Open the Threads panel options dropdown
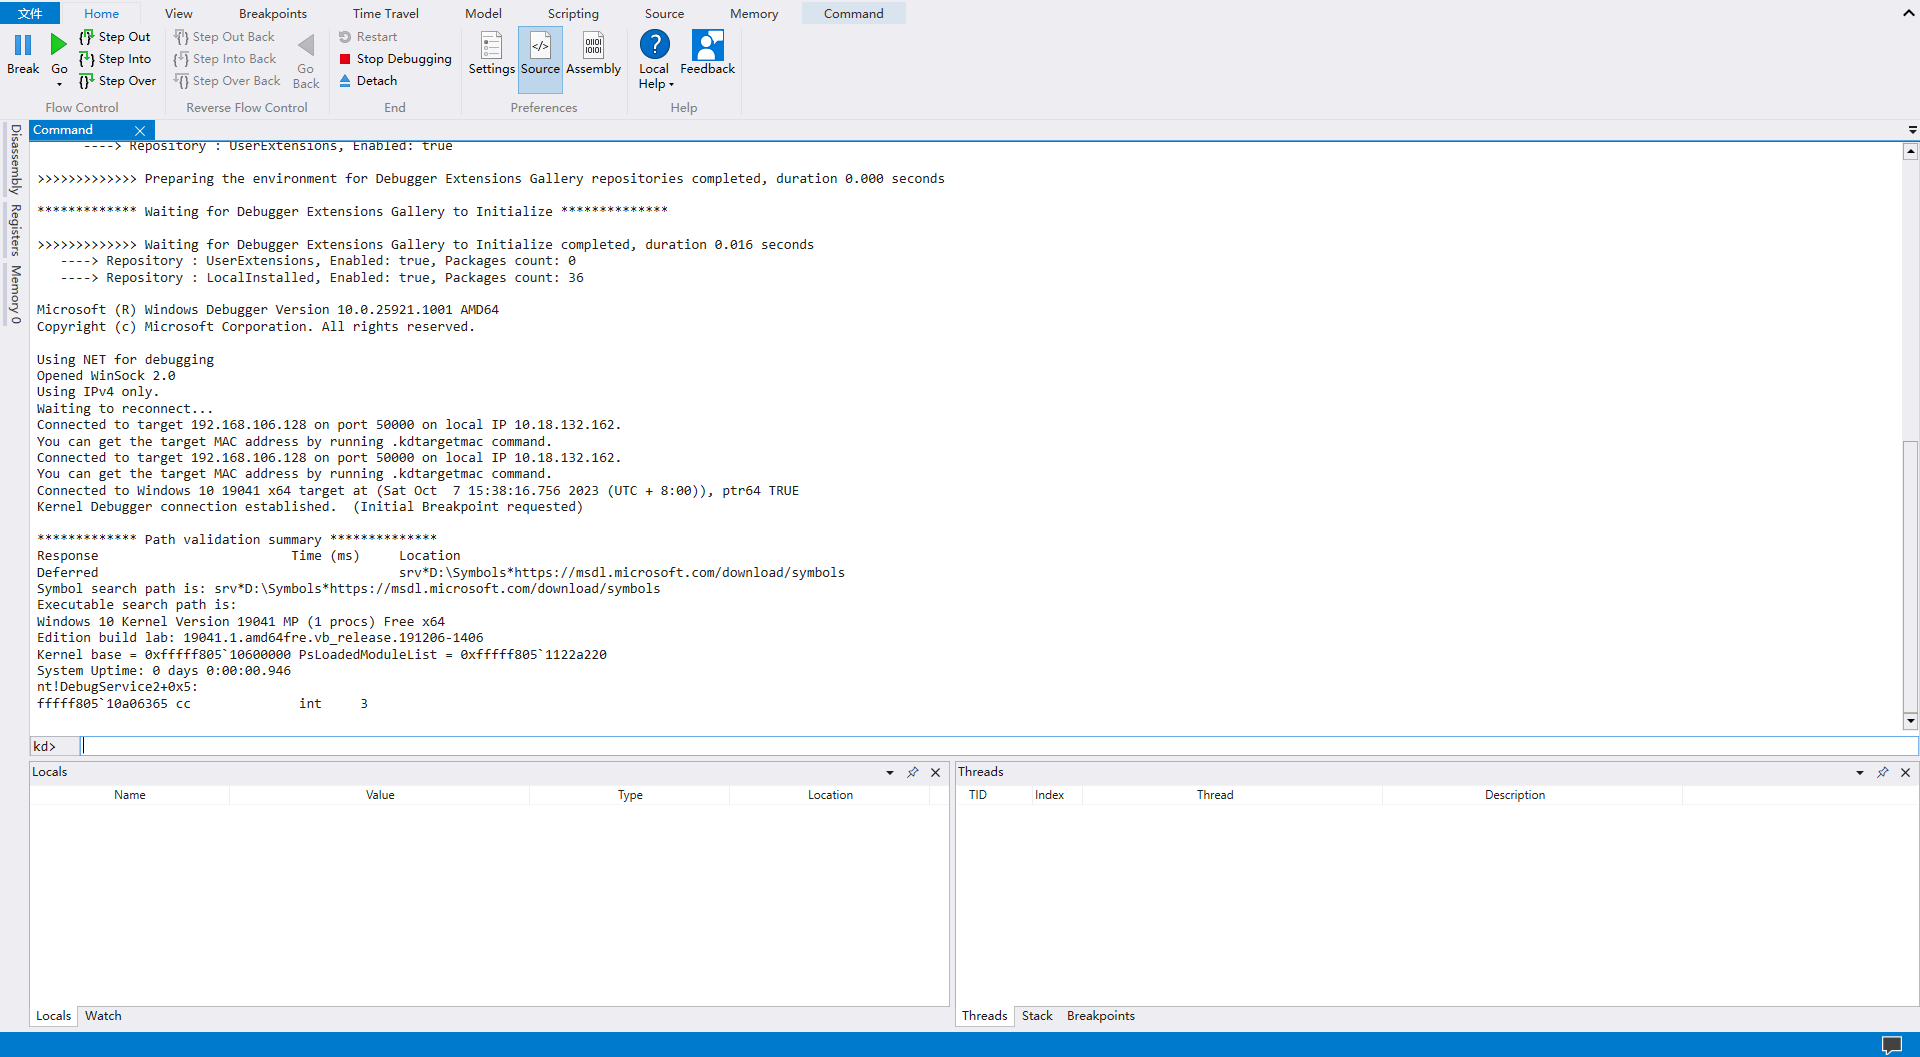1920x1057 pixels. [1859, 772]
